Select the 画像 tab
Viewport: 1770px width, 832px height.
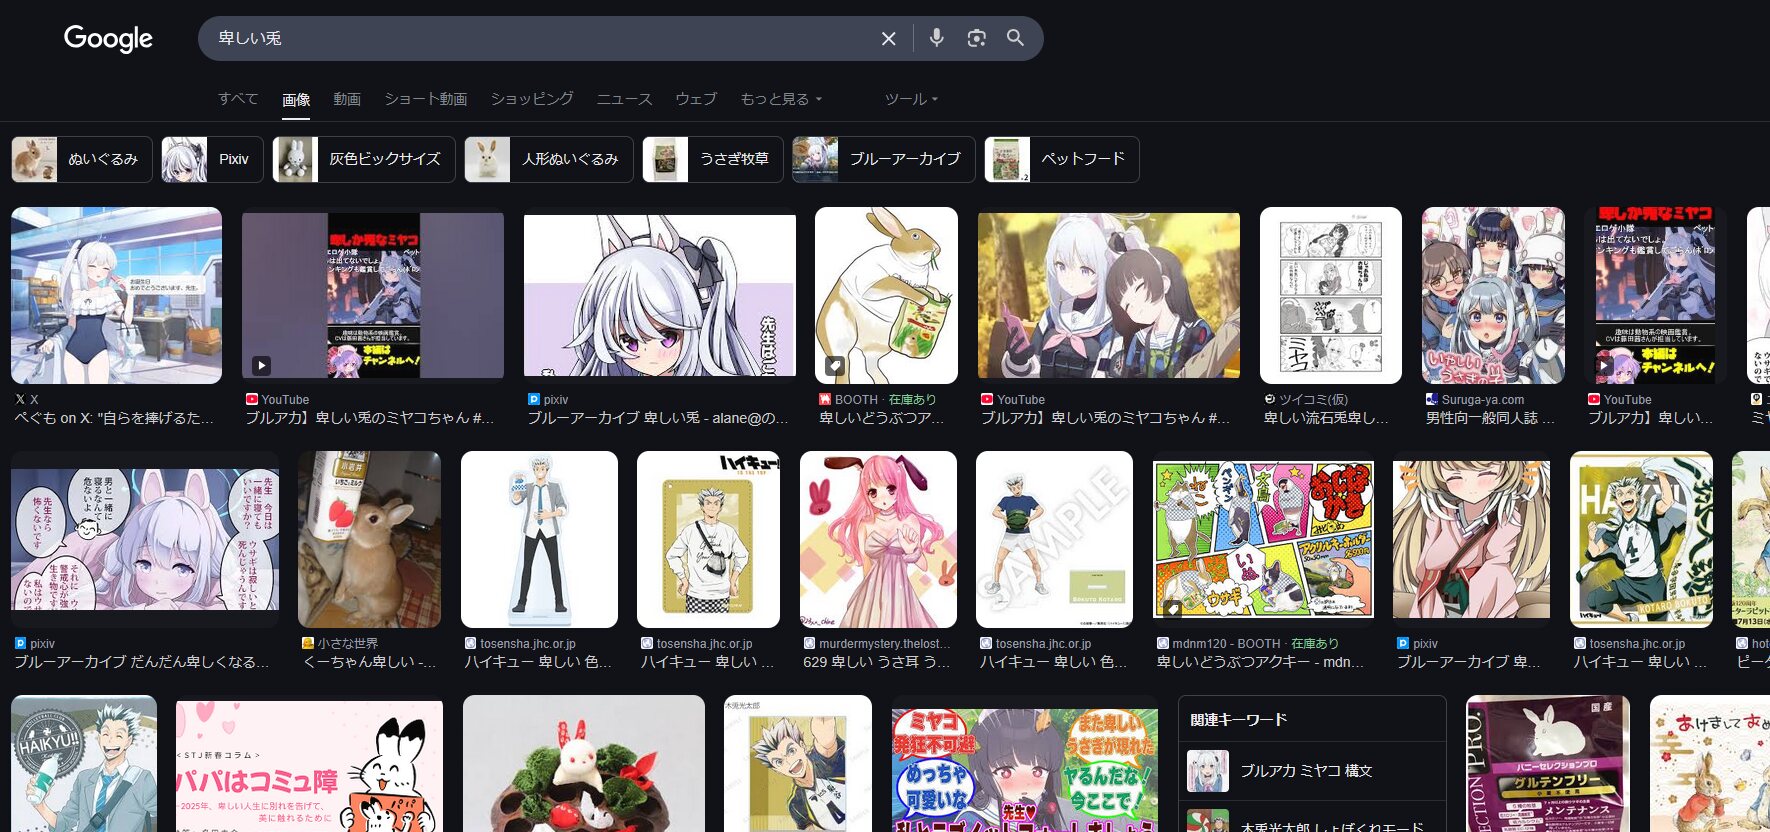tap(296, 99)
